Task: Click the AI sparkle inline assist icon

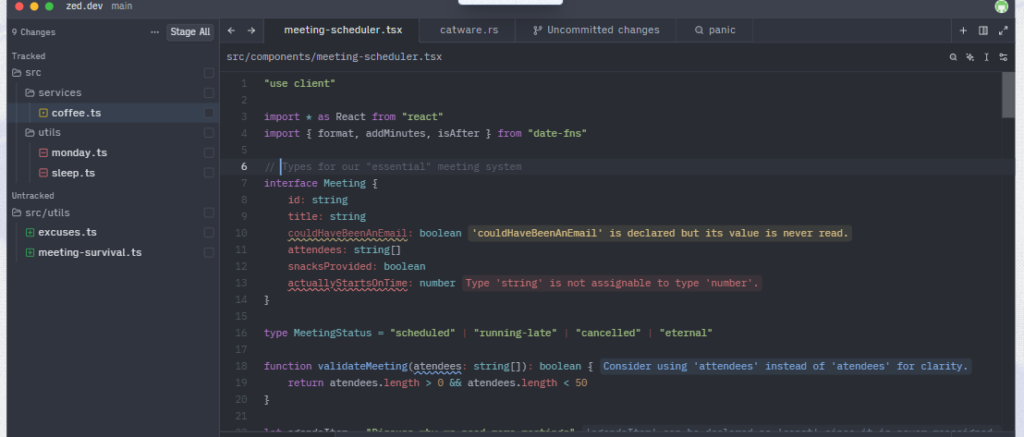Action: point(970,57)
